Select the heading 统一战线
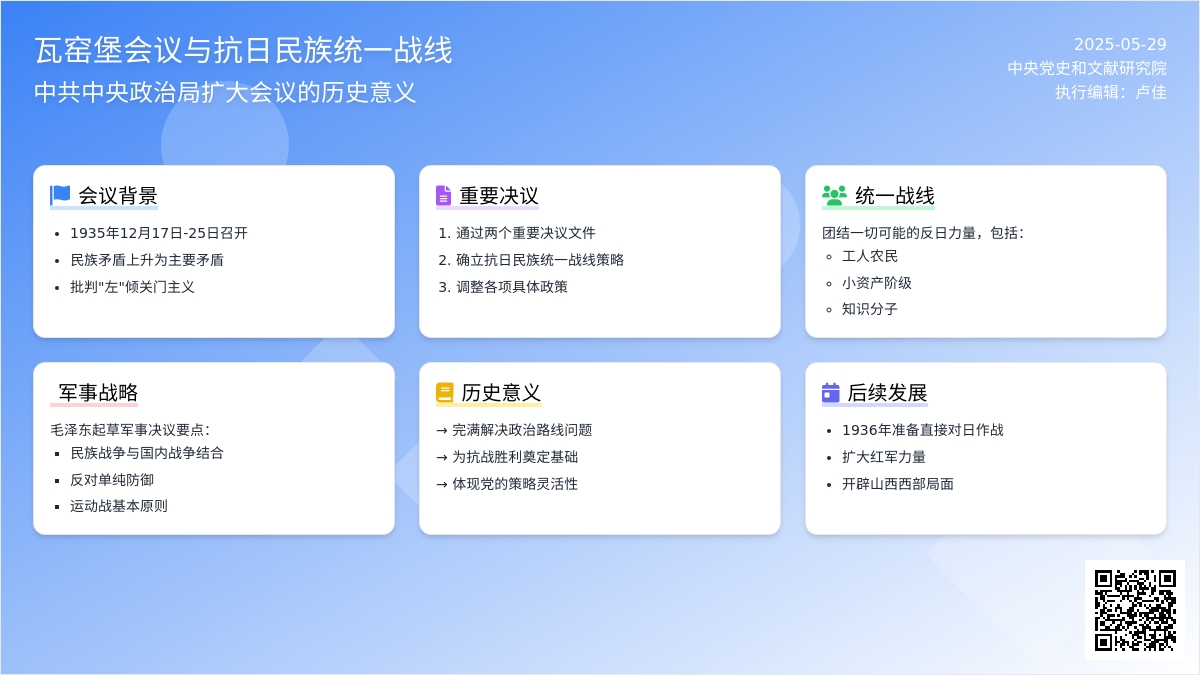The height and width of the screenshot is (675, 1200). (895, 196)
